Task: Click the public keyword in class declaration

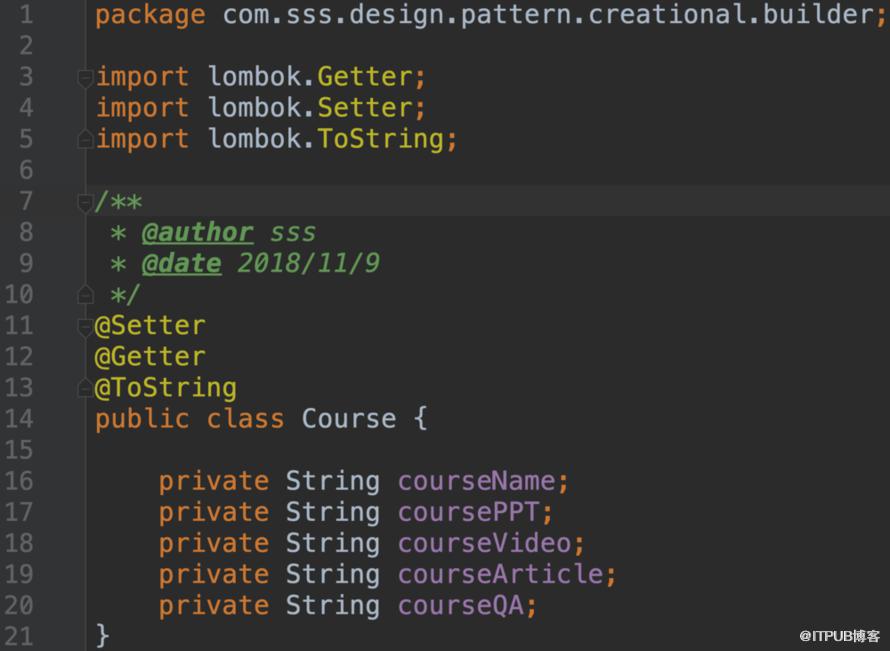Action: click(142, 420)
